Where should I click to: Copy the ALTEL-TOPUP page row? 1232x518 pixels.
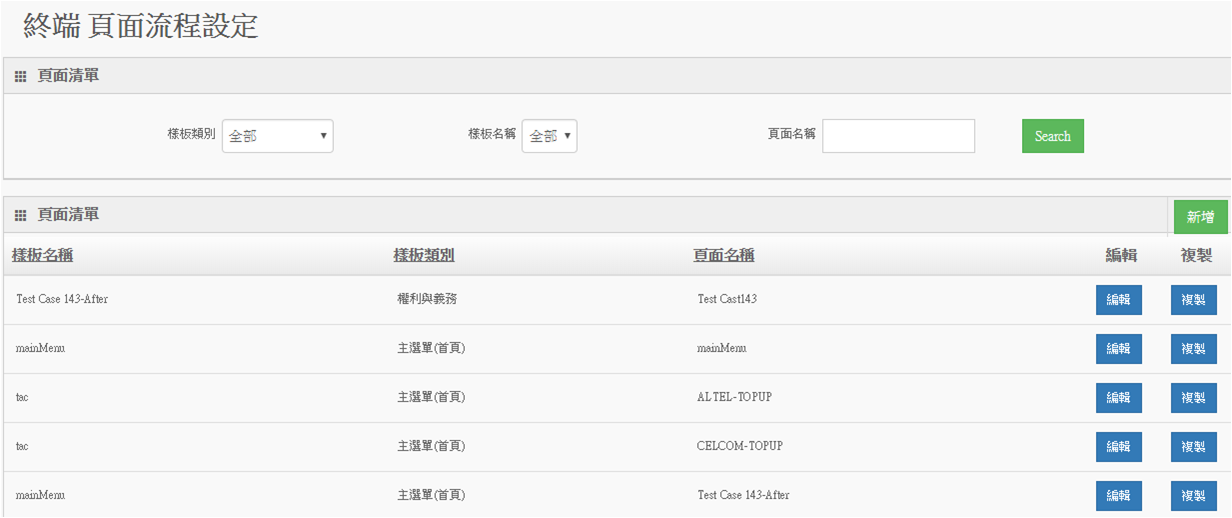point(1194,397)
